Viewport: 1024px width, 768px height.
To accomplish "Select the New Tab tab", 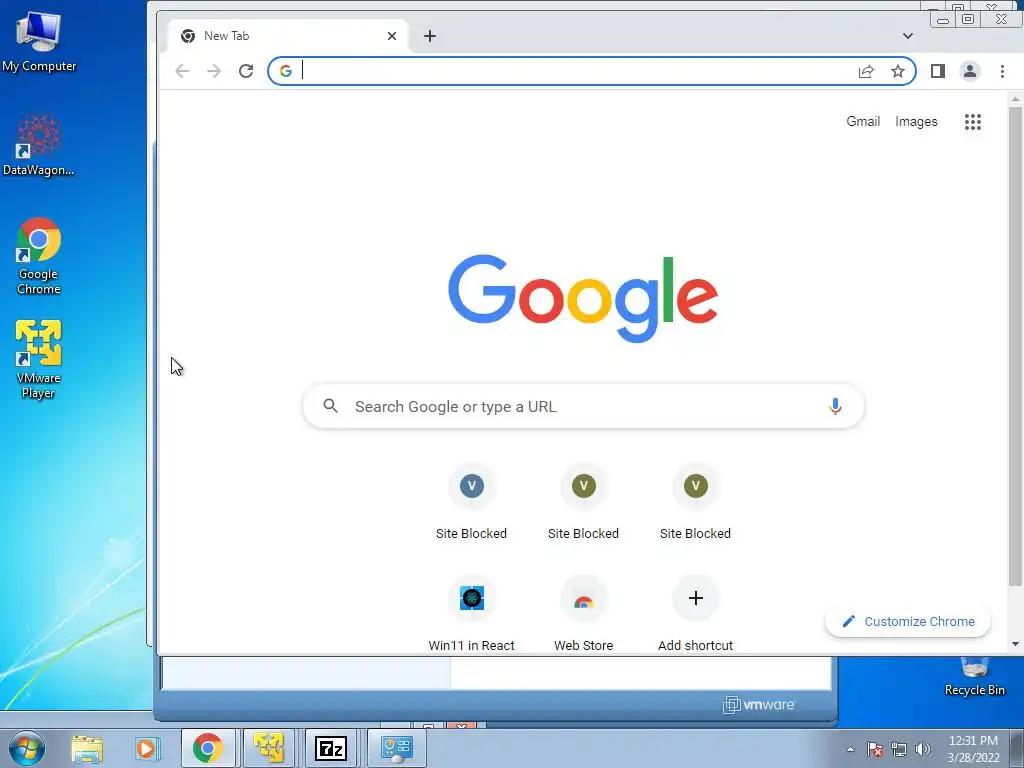I will tap(287, 36).
